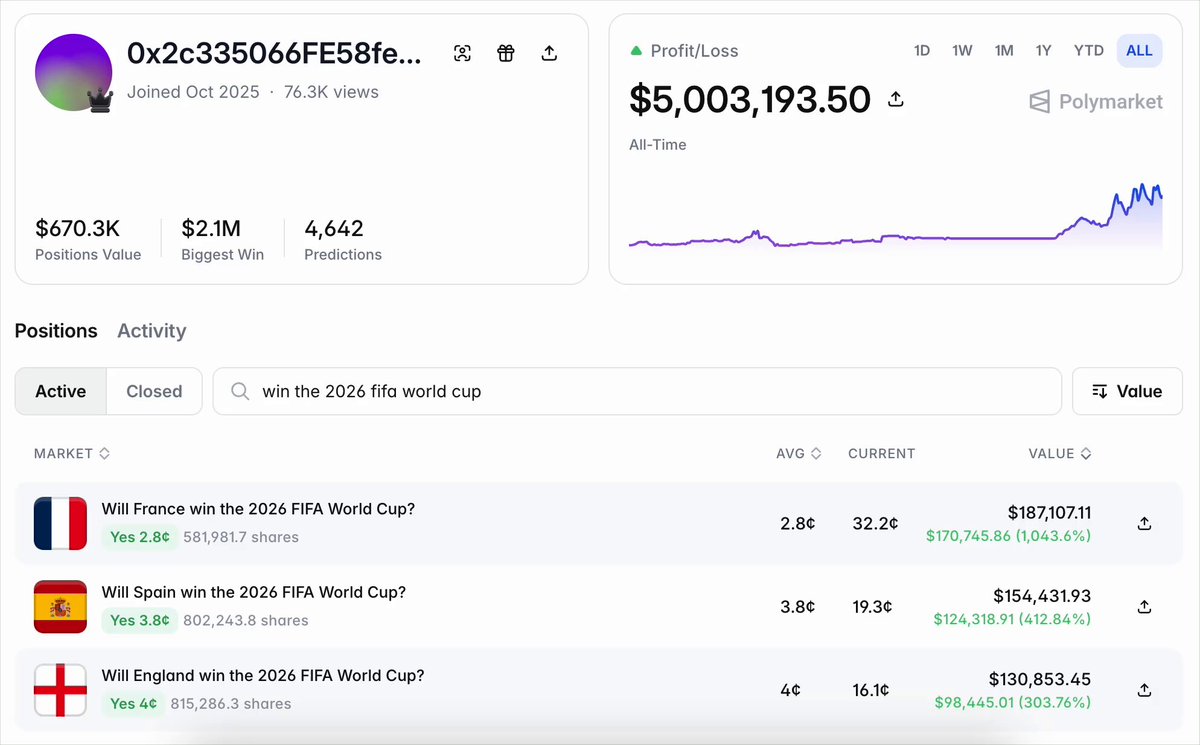Open the Positions tab
The height and width of the screenshot is (745, 1200).
(x=56, y=330)
